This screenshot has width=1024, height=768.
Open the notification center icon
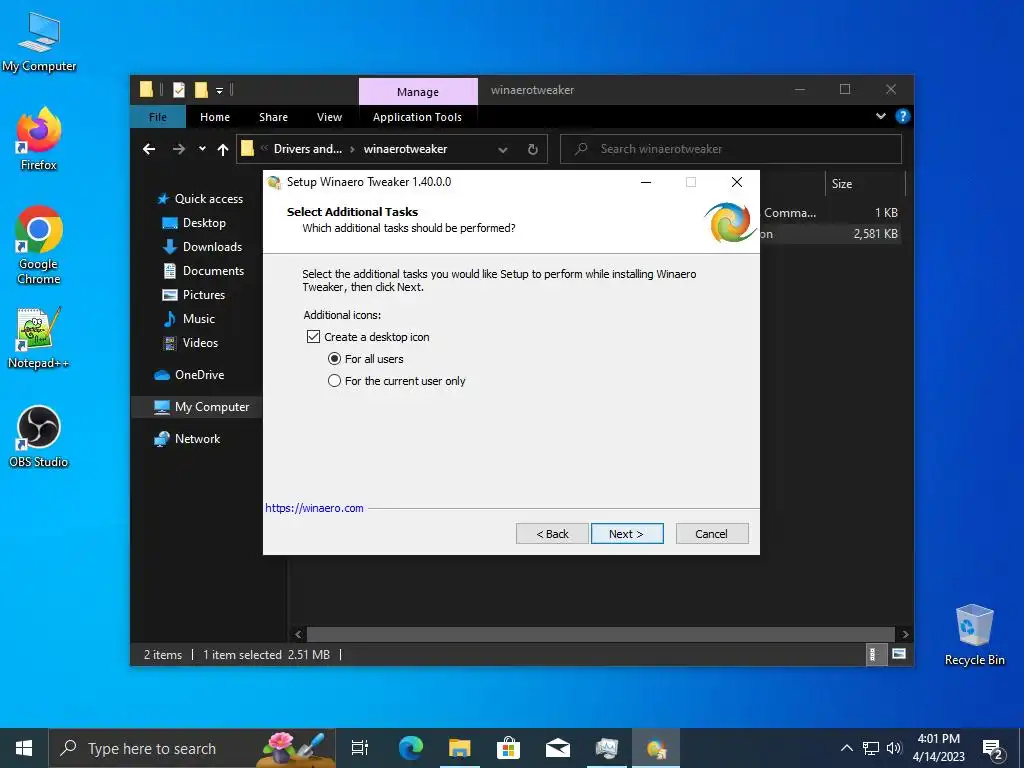point(993,748)
